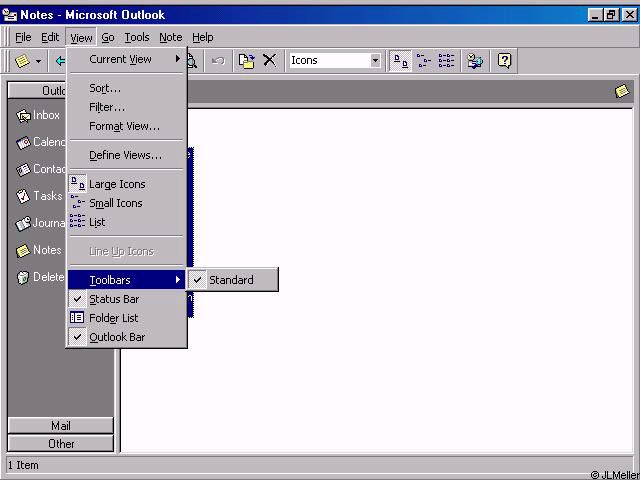Choose Format View... menu entry
640x480 pixels.
tap(126, 126)
